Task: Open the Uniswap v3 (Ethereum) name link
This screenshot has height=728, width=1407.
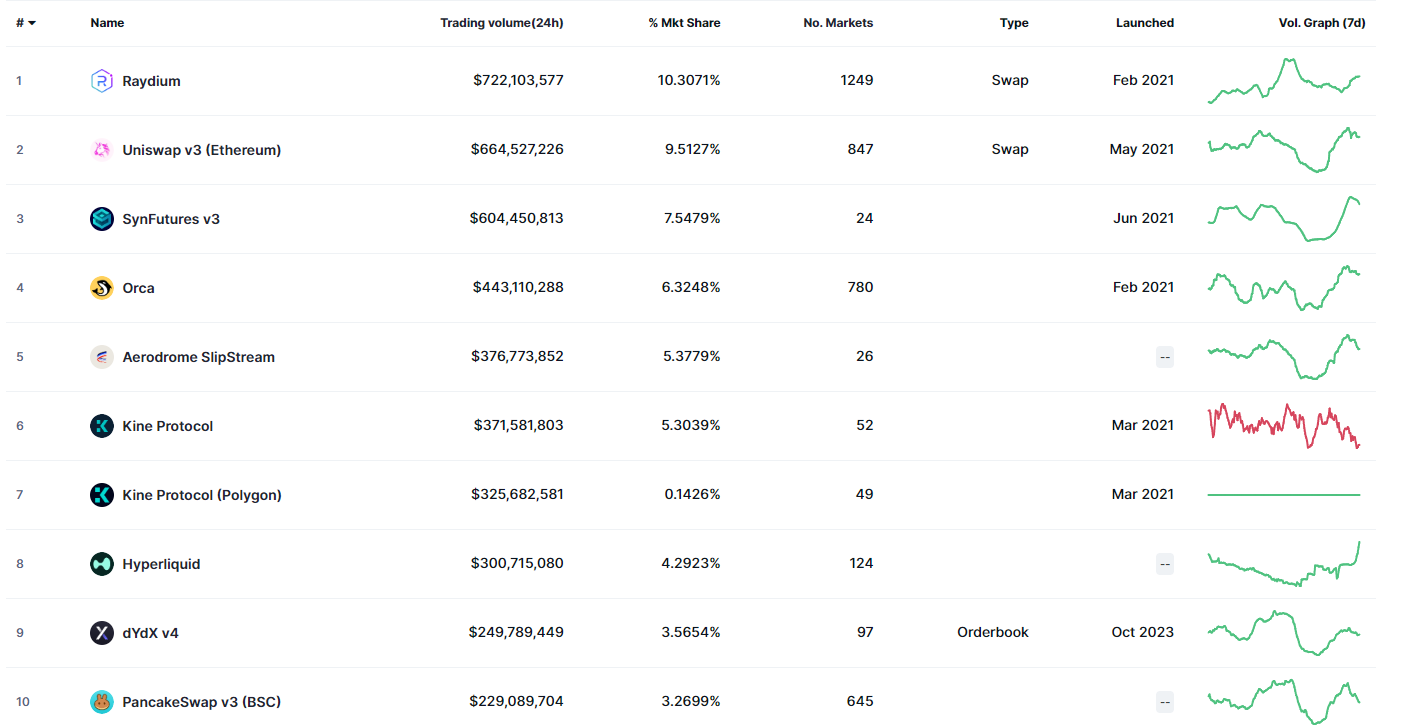Action: tap(202, 150)
